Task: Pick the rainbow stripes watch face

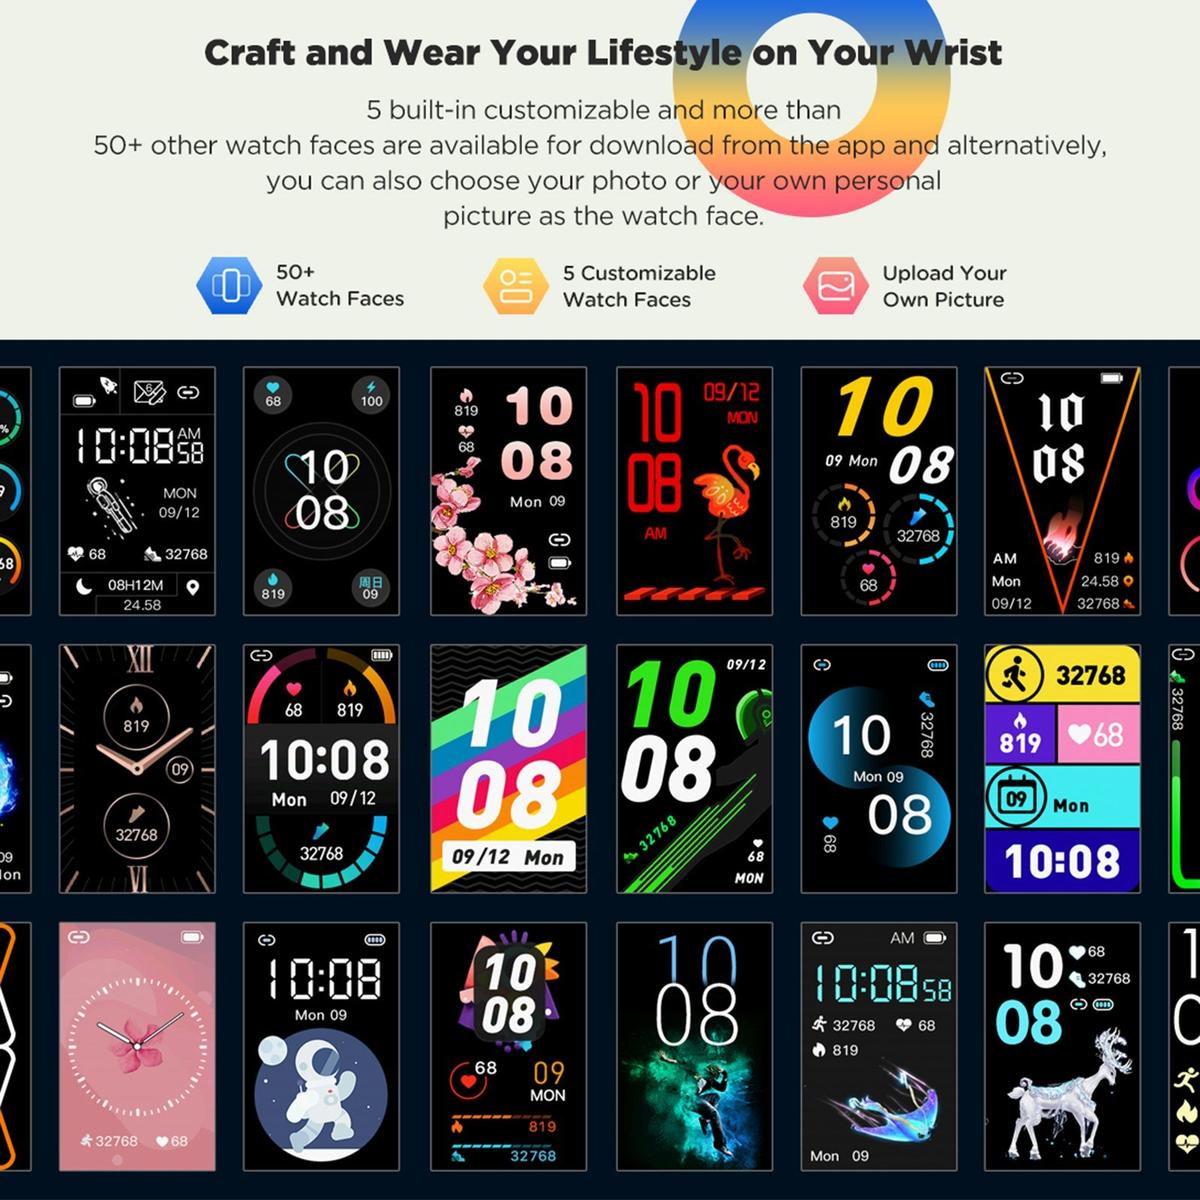Action: (509, 769)
